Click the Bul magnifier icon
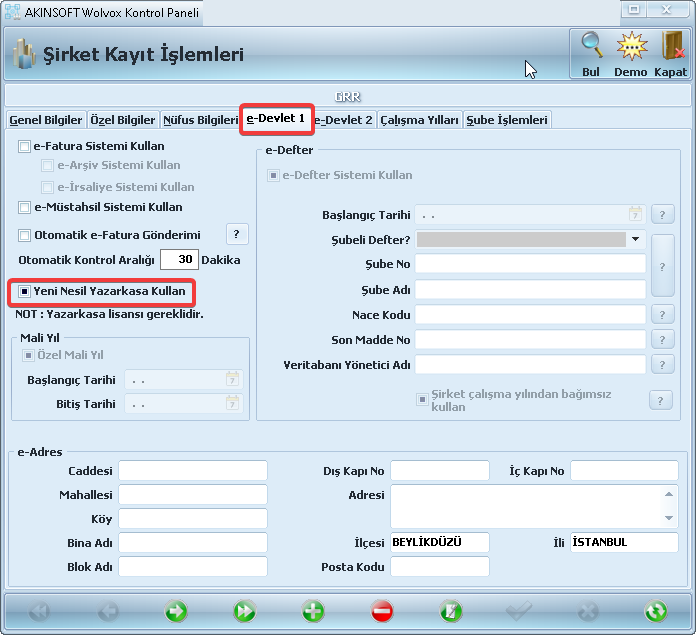This screenshot has height=635, width=696. tap(592, 45)
